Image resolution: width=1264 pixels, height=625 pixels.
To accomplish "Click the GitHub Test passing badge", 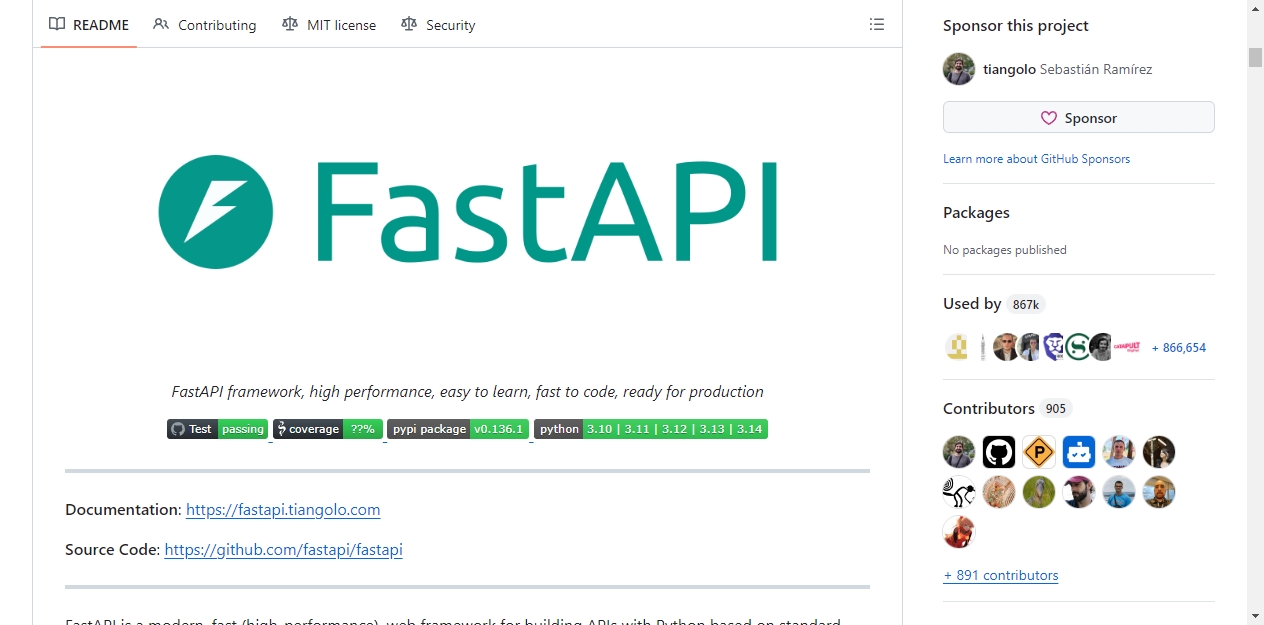I will tap(217, 429).
